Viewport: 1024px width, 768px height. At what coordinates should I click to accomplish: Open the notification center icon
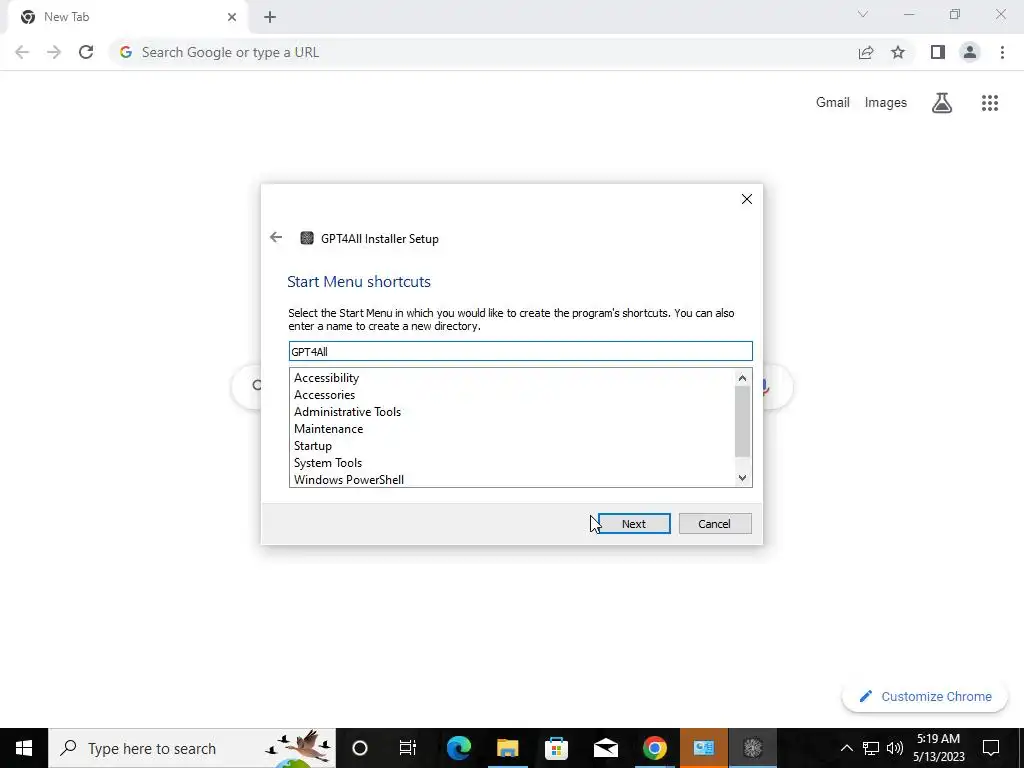coord(991,748)
